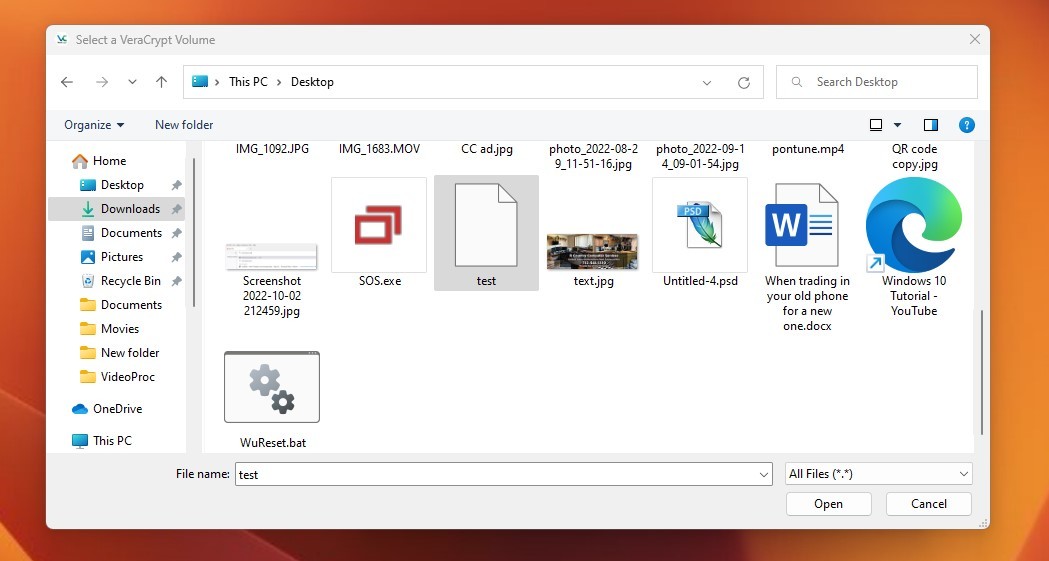Select the Word document trading in phone

point(801,225)
